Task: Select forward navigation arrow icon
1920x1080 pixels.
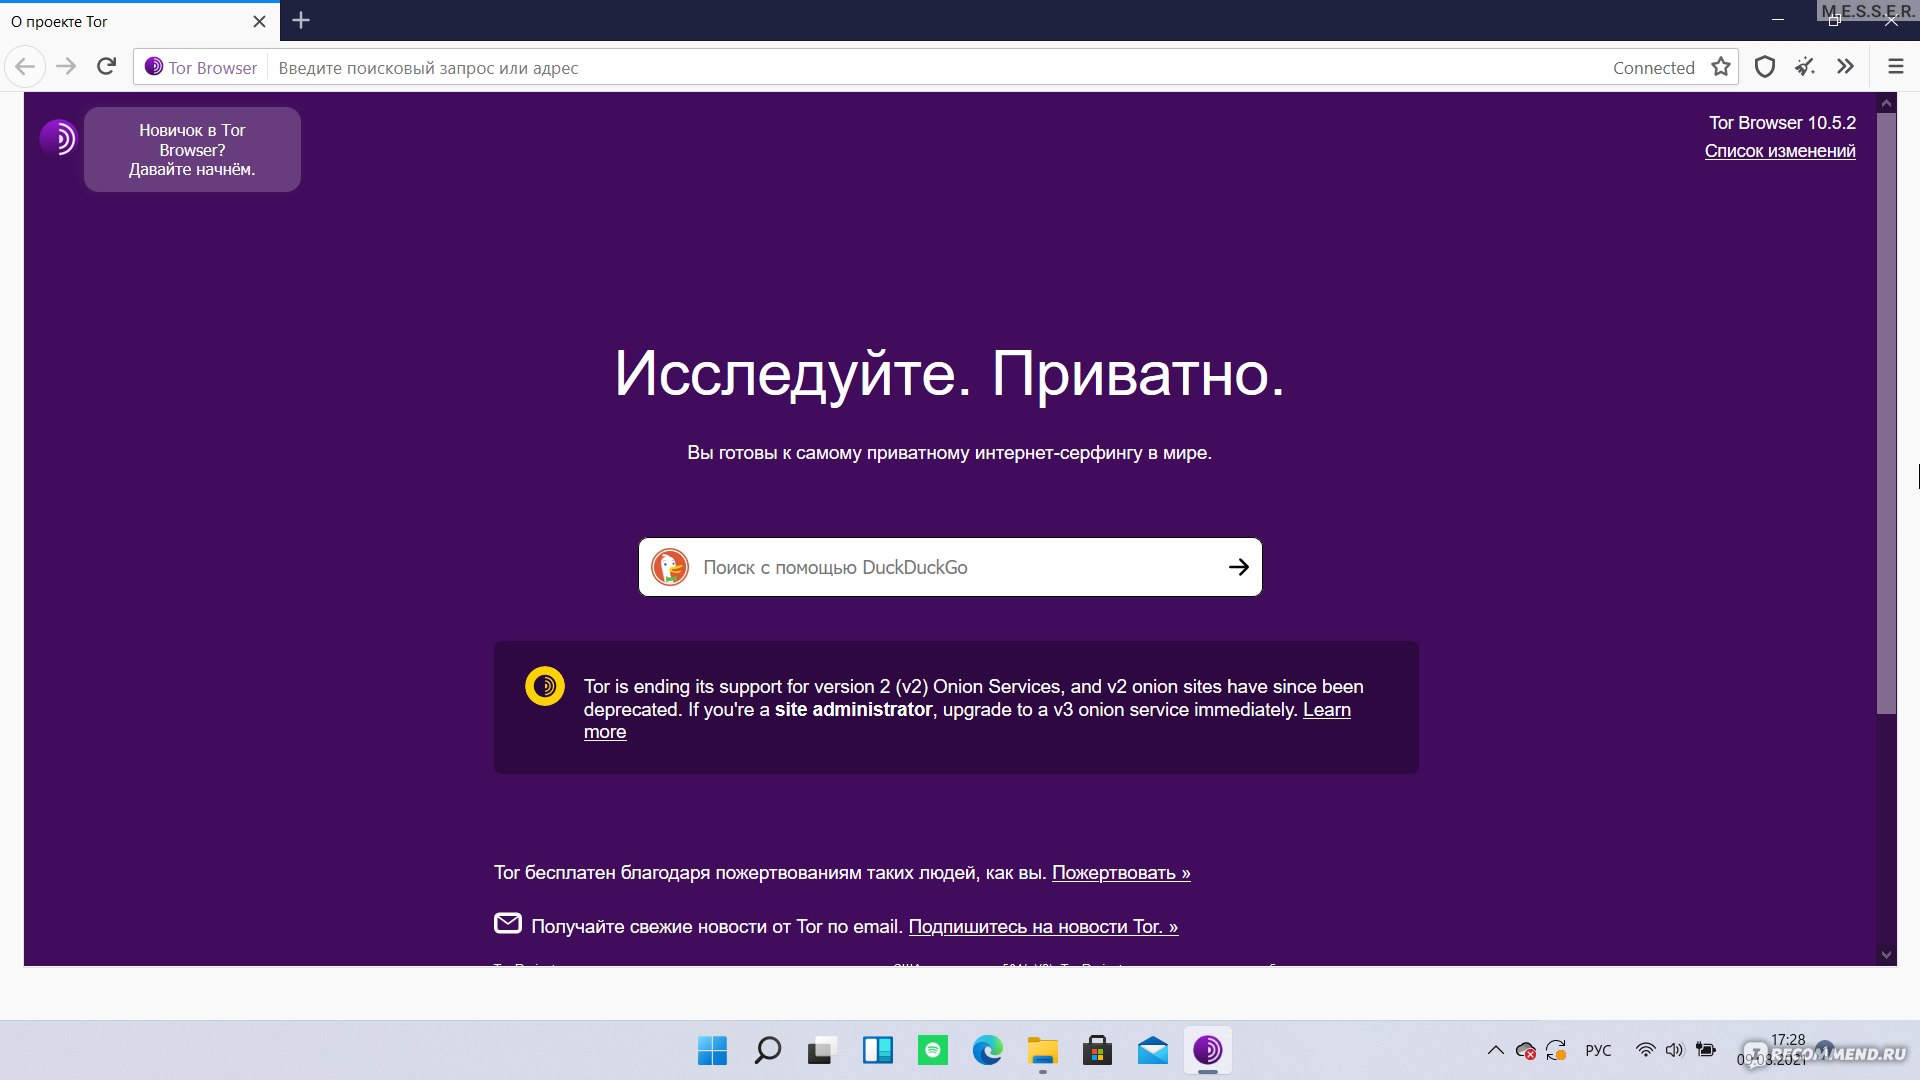Action: pyautogui.click(x=63, y=67)
